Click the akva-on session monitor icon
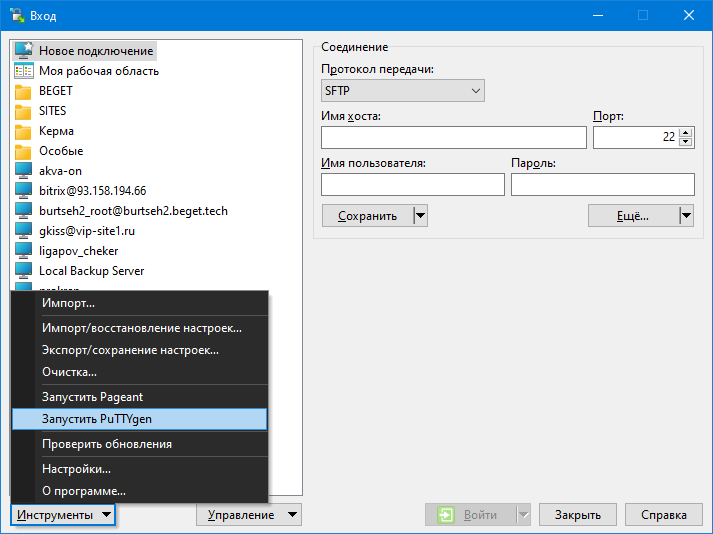 [24, 171]
